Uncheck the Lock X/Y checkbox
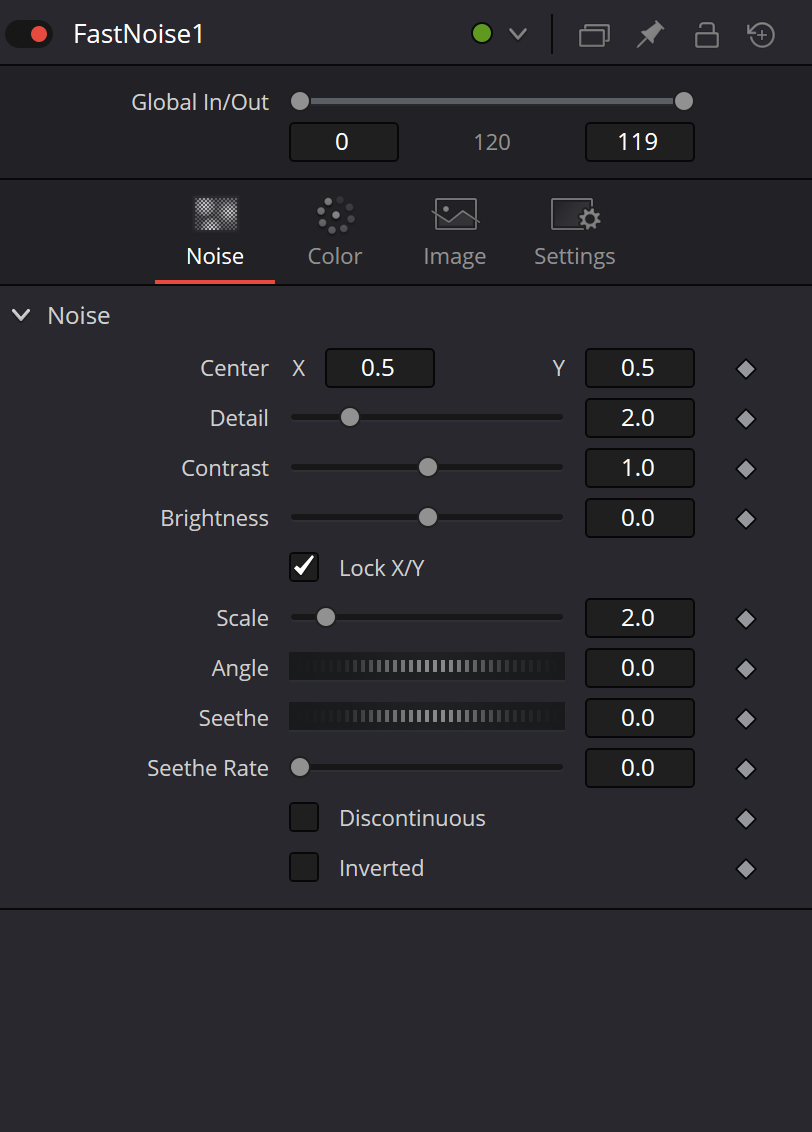Image resolution: width=812 pixels, height=1132 pixels. [304, 567]
